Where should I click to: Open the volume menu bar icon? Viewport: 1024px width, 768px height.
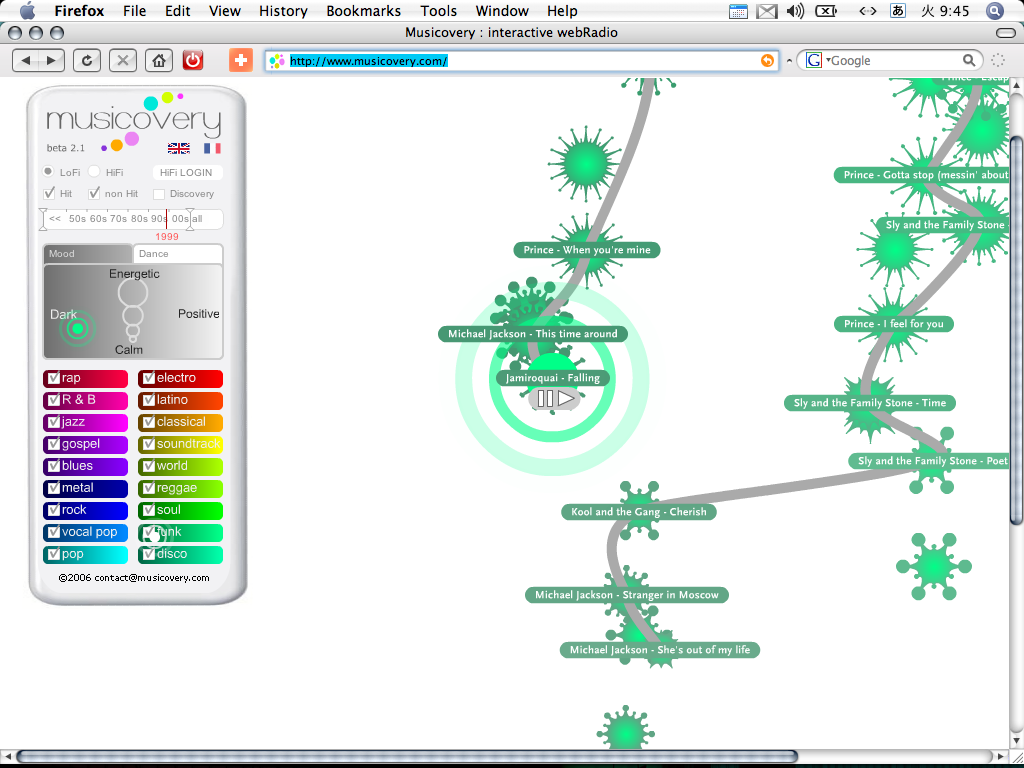pos(795,11)
